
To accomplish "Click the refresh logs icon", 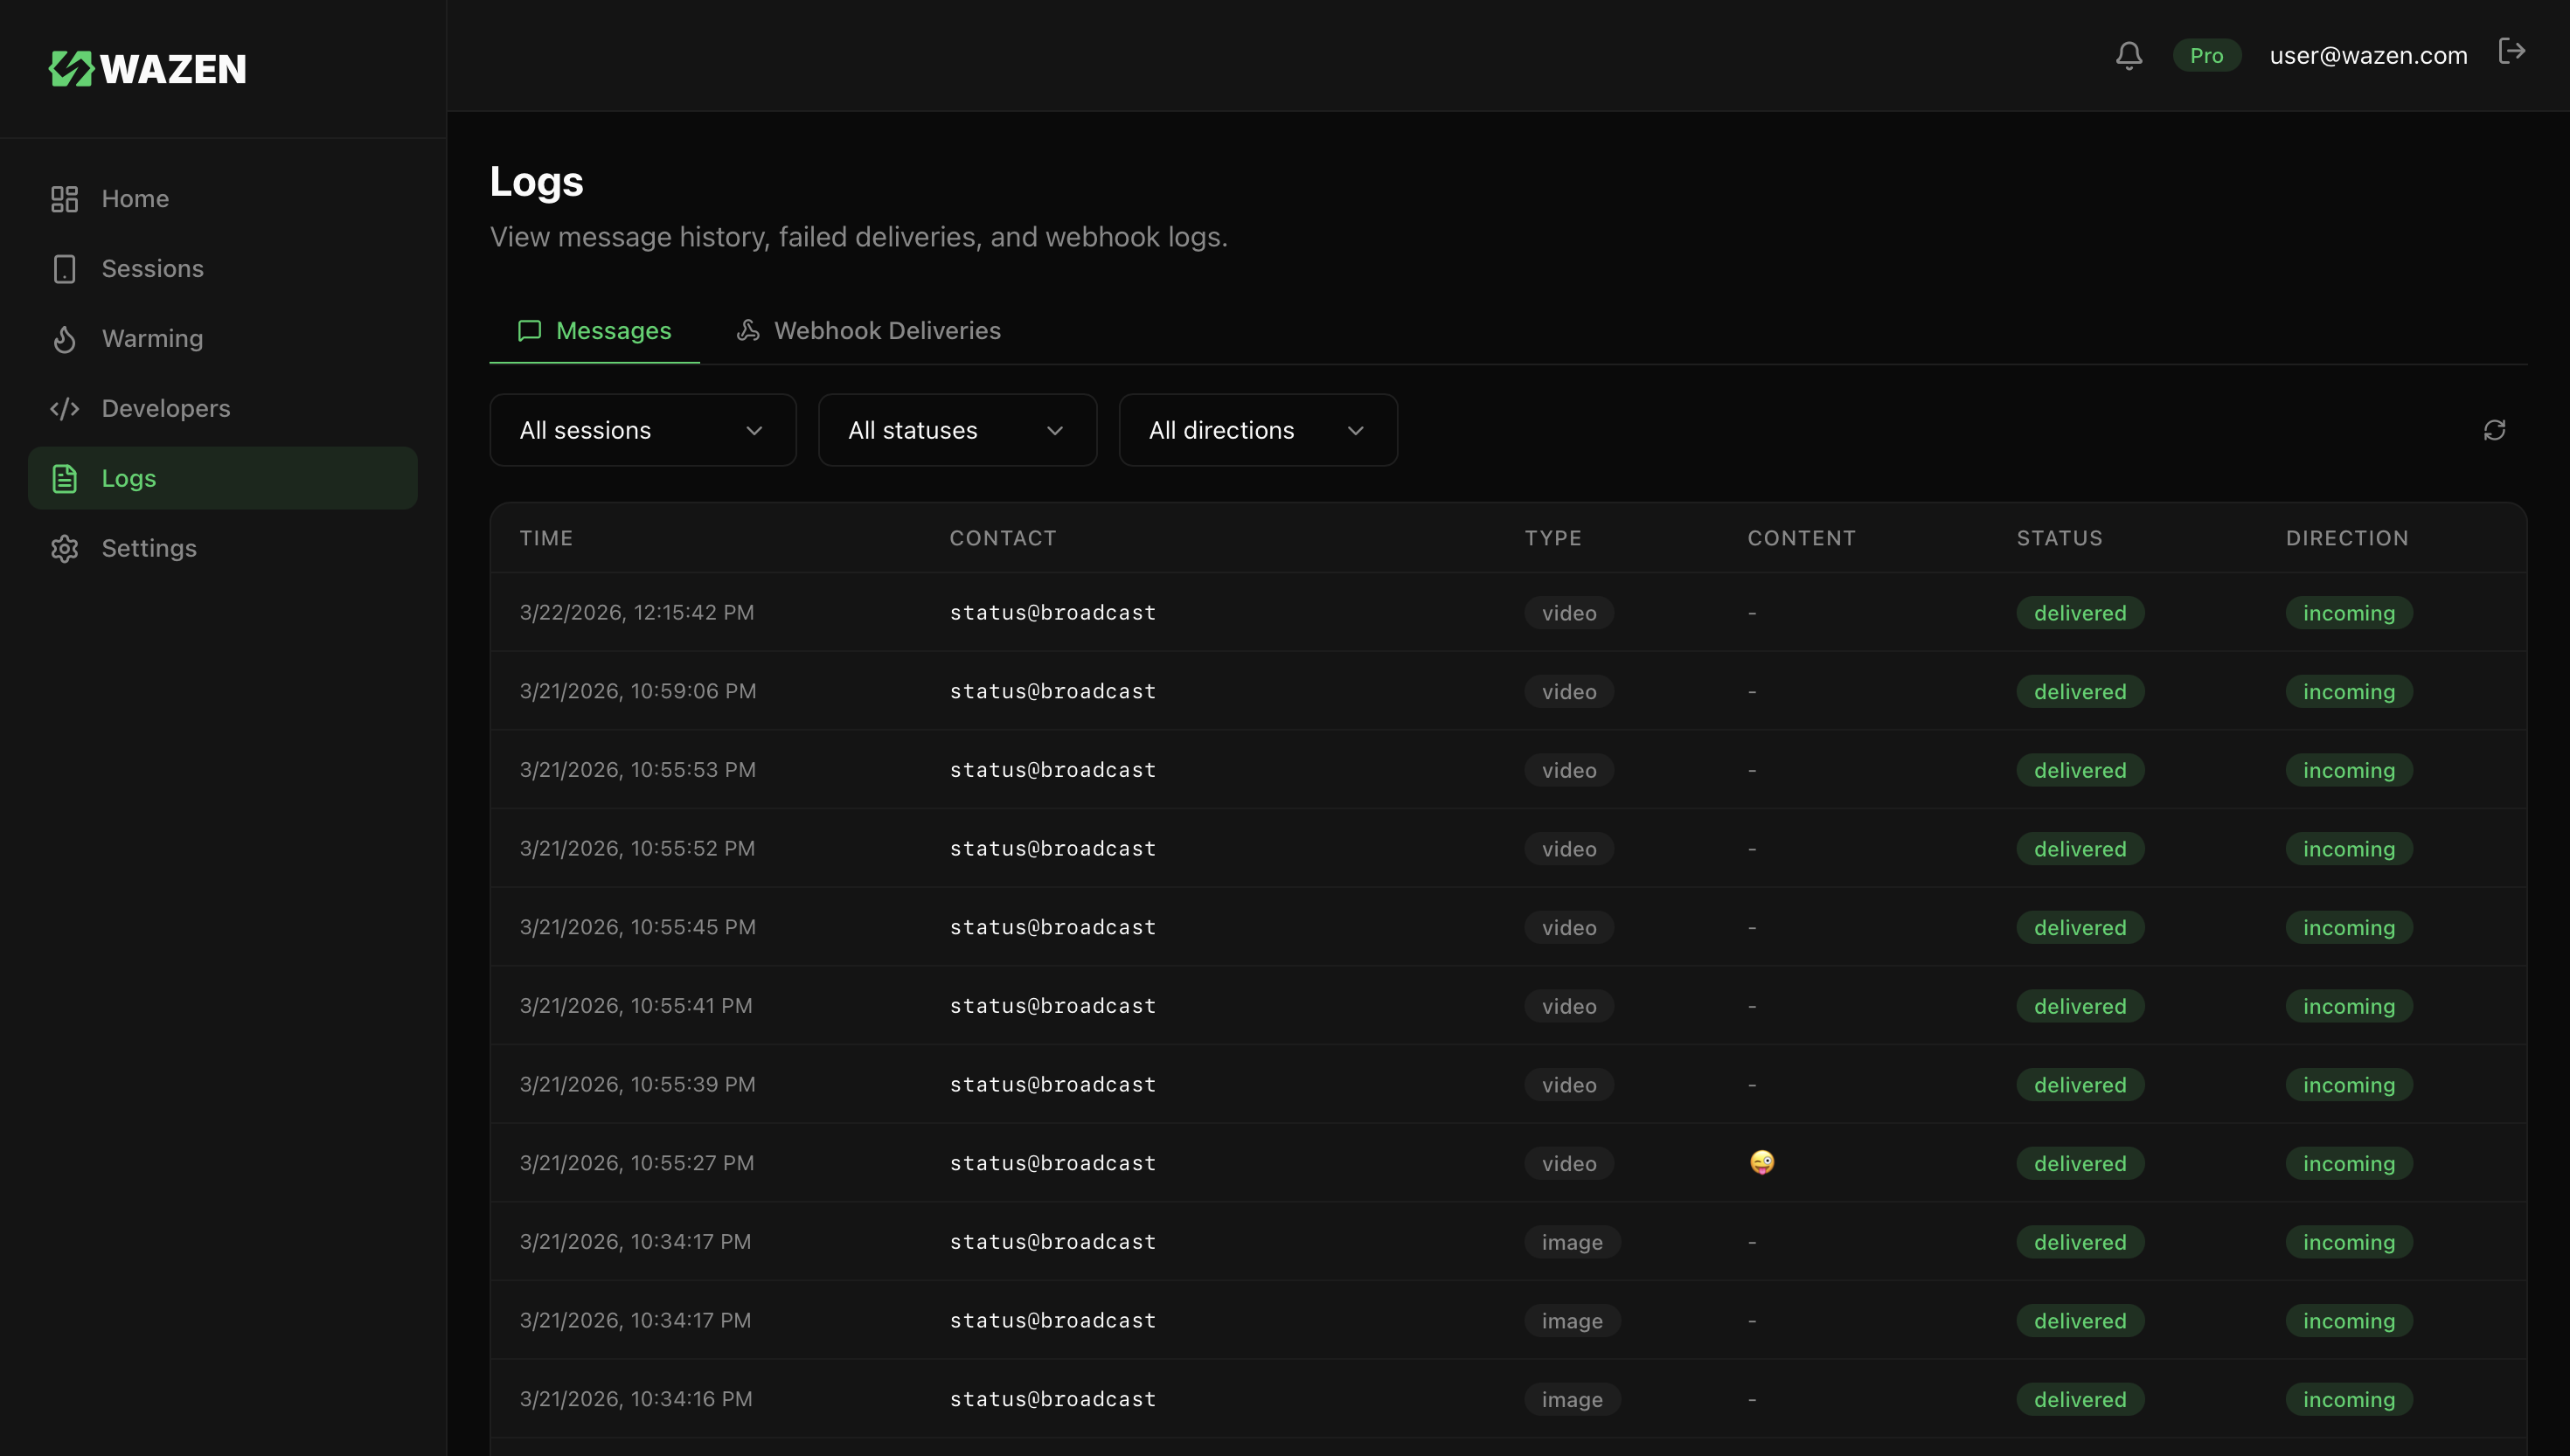I will (x=2494, y=430).
